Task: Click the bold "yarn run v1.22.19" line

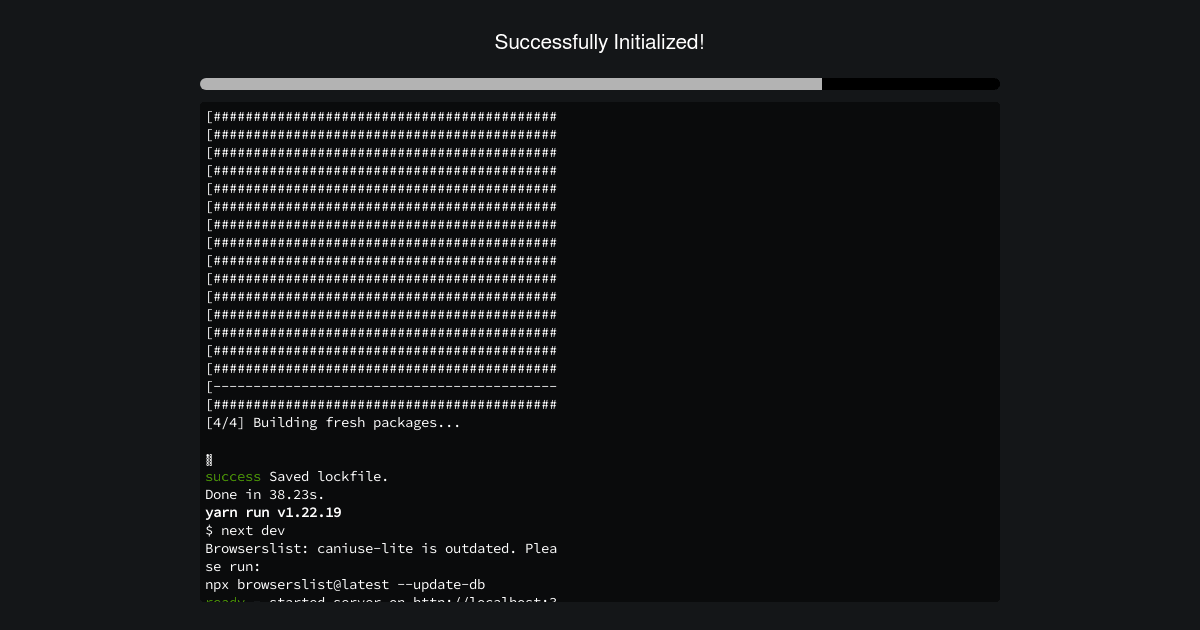Action: tap(273, 512)
